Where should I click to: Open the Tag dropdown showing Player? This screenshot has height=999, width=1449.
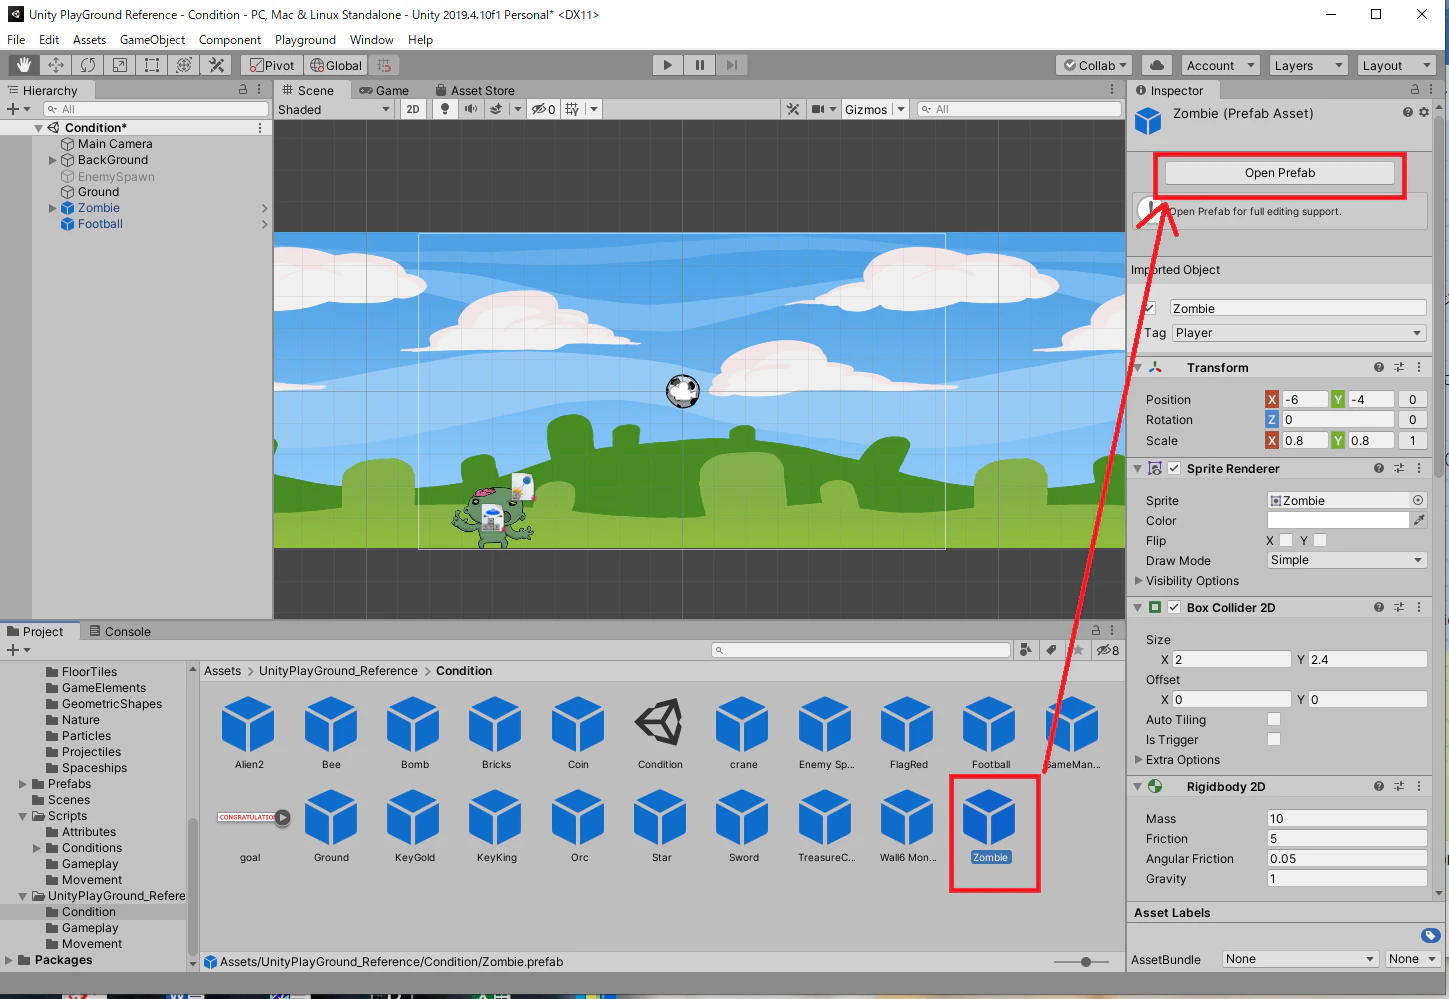point(1299,333)
